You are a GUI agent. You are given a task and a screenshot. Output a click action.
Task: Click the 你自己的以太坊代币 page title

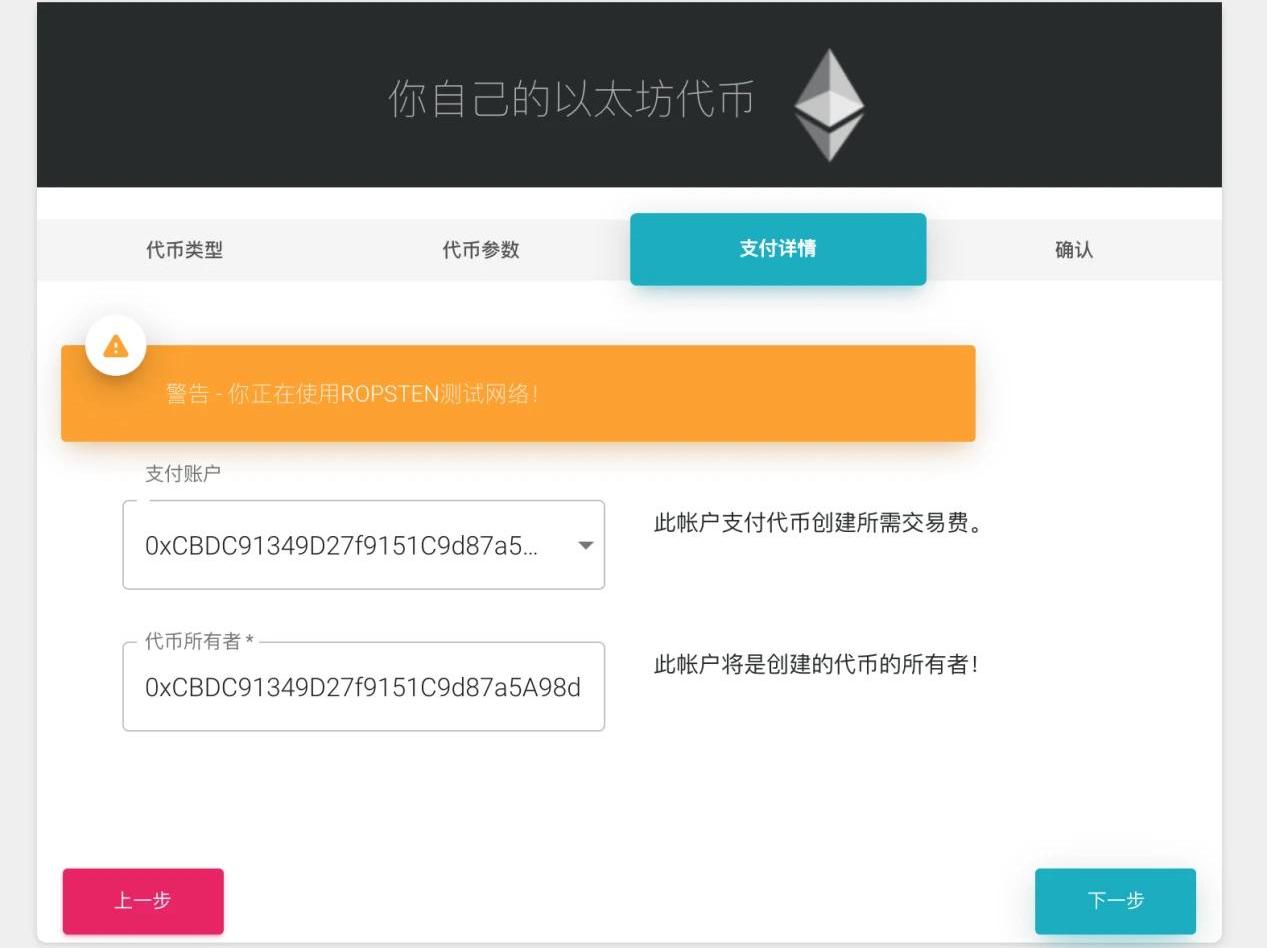point(571,100)
